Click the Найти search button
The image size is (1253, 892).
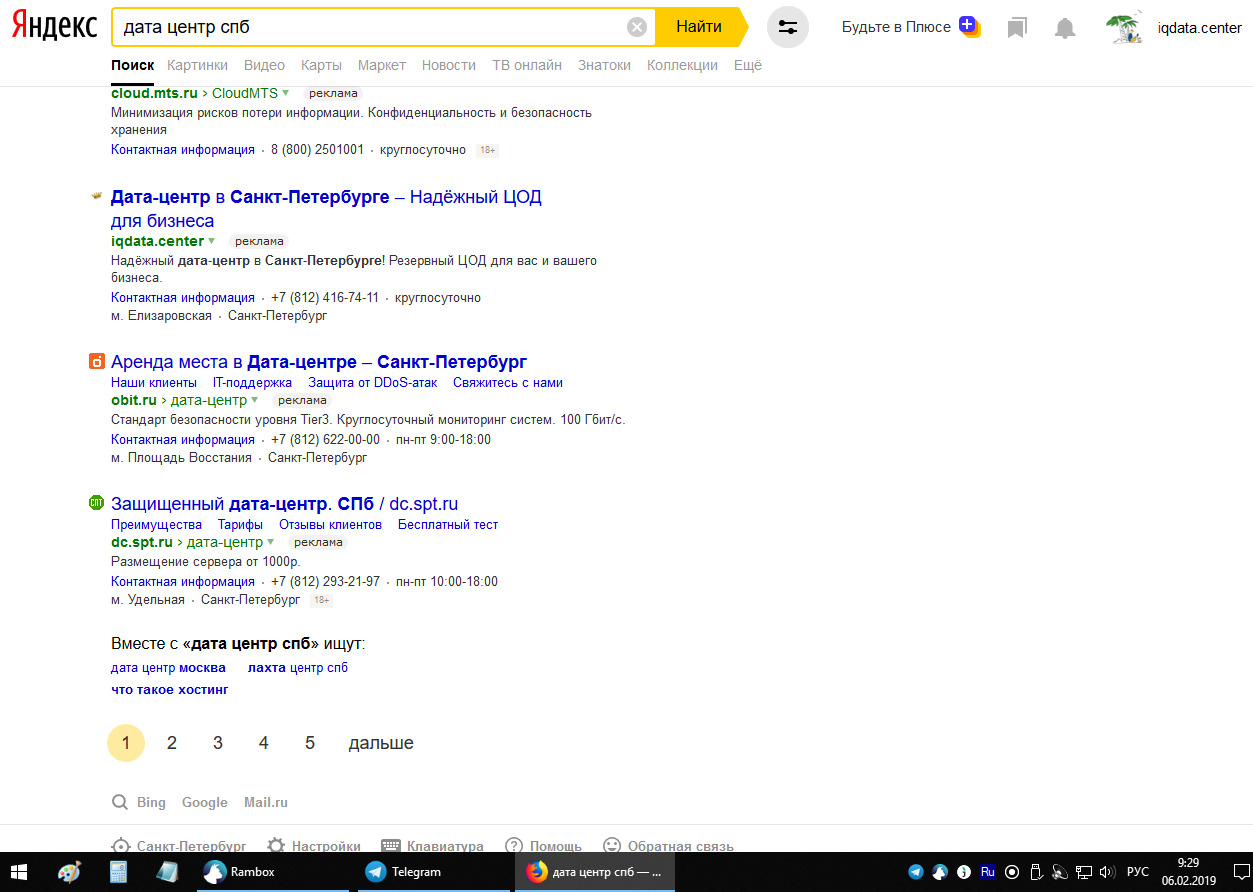[699, 27]
